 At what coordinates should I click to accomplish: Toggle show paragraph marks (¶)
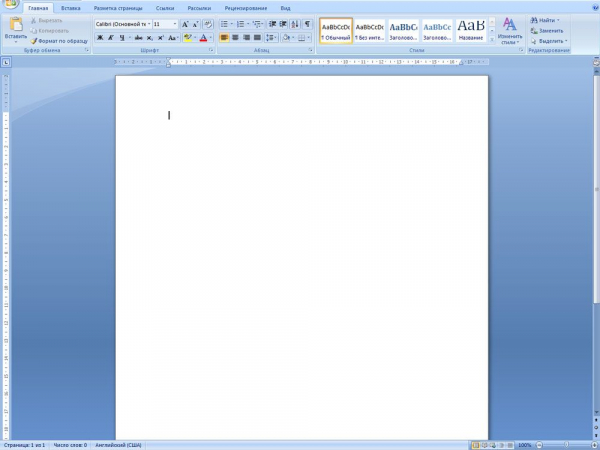pos(307,24)
